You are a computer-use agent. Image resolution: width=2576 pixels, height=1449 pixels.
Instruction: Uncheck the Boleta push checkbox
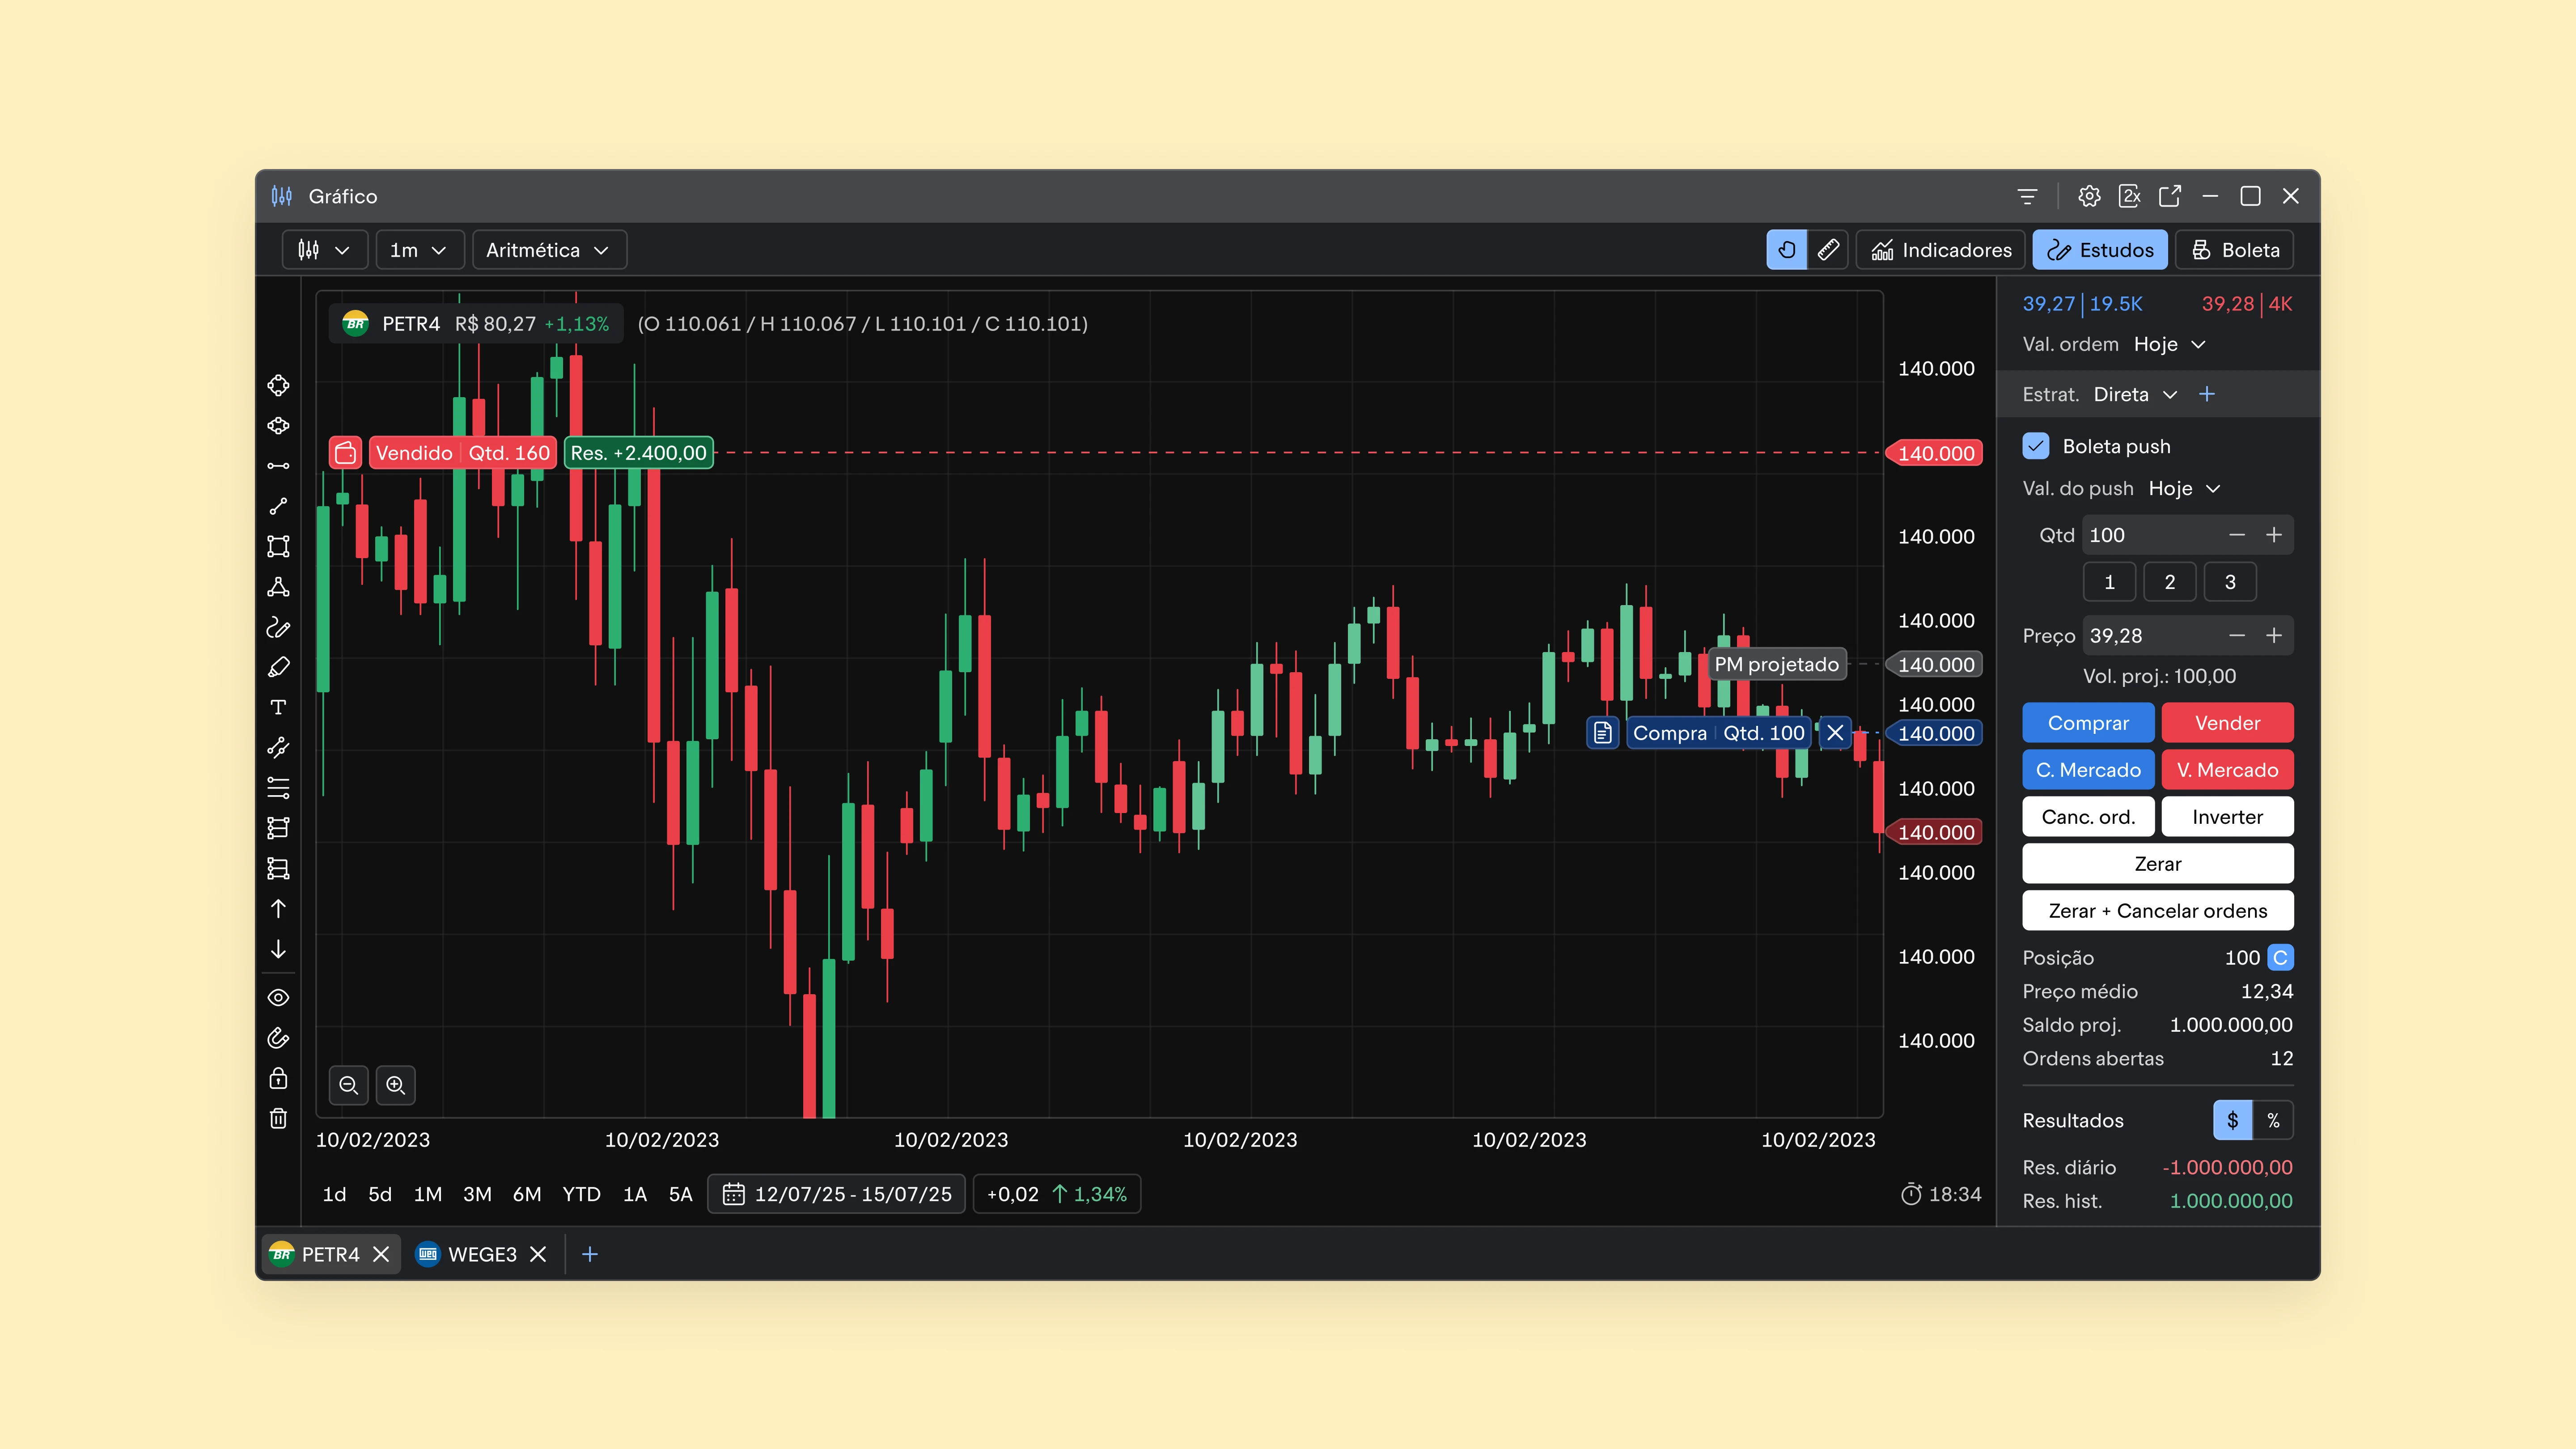2036,446
